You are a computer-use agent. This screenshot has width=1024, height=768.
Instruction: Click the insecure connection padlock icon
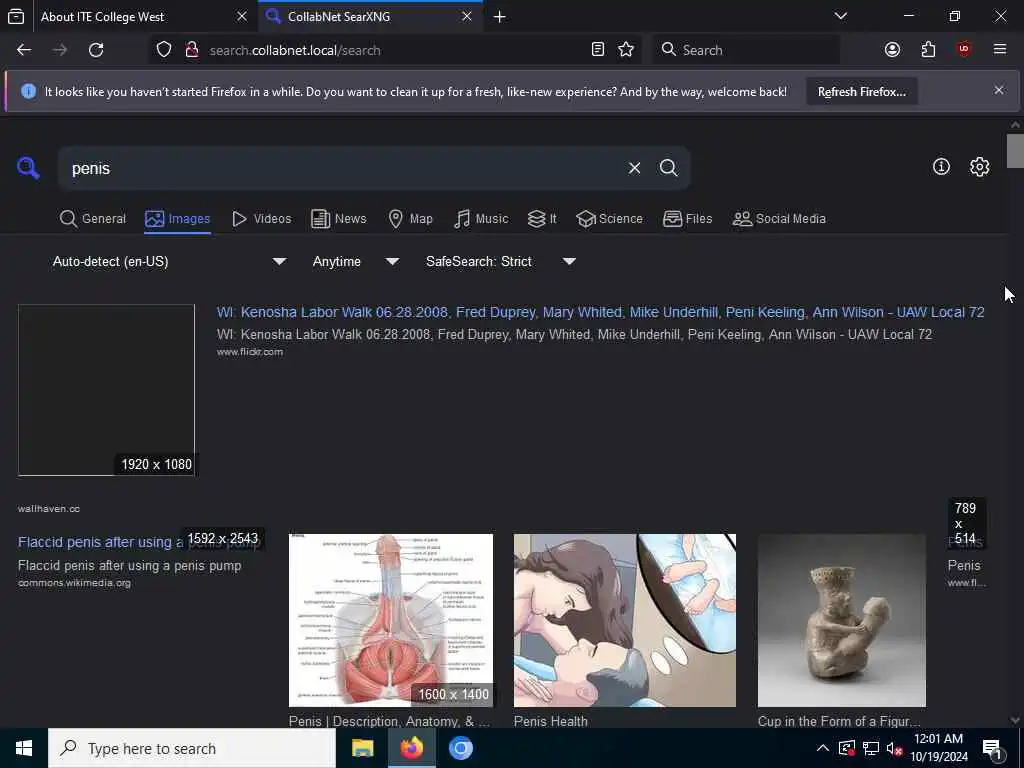[x=192, y=50]
